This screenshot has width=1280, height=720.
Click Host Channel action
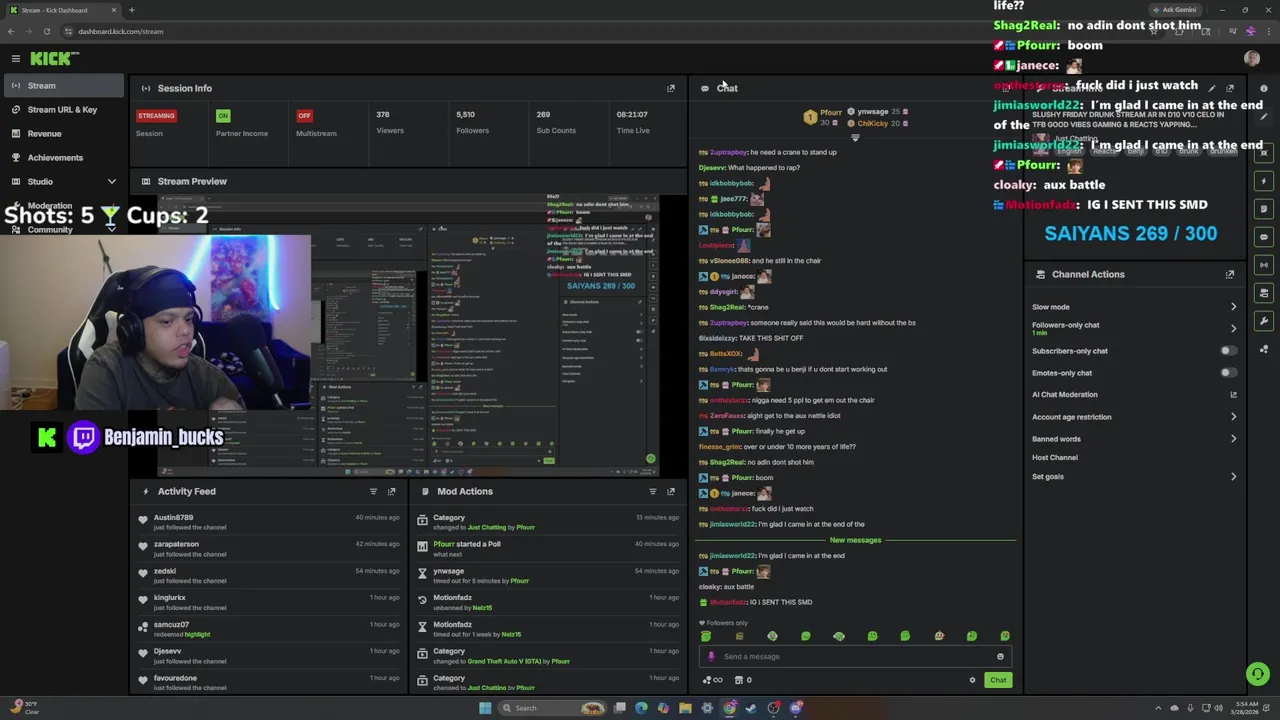pos(1055,458)
